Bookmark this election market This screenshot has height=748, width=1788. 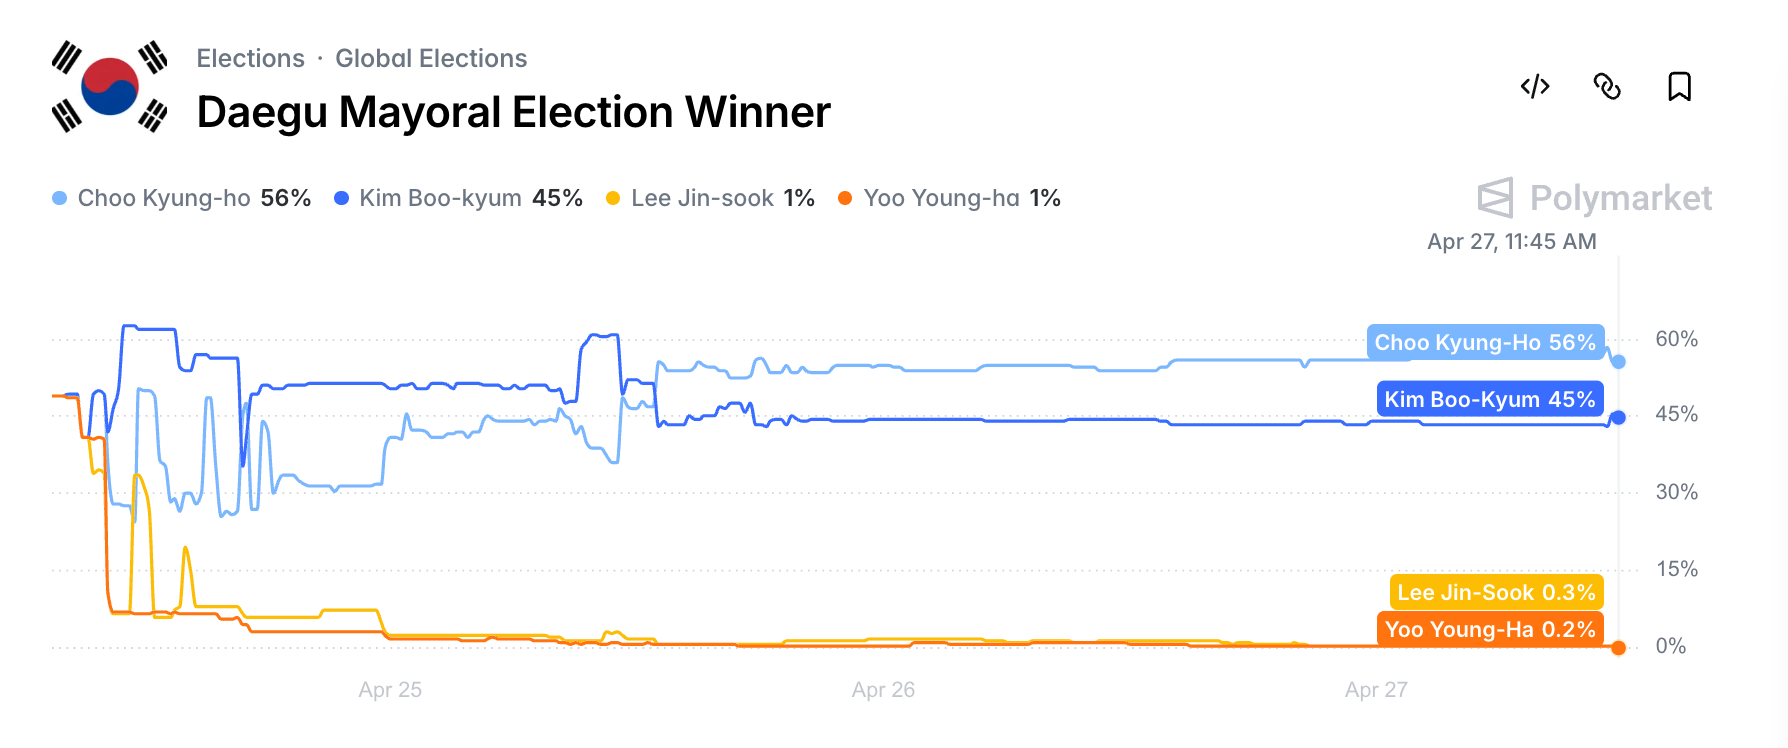click(x=1679, y=87)
